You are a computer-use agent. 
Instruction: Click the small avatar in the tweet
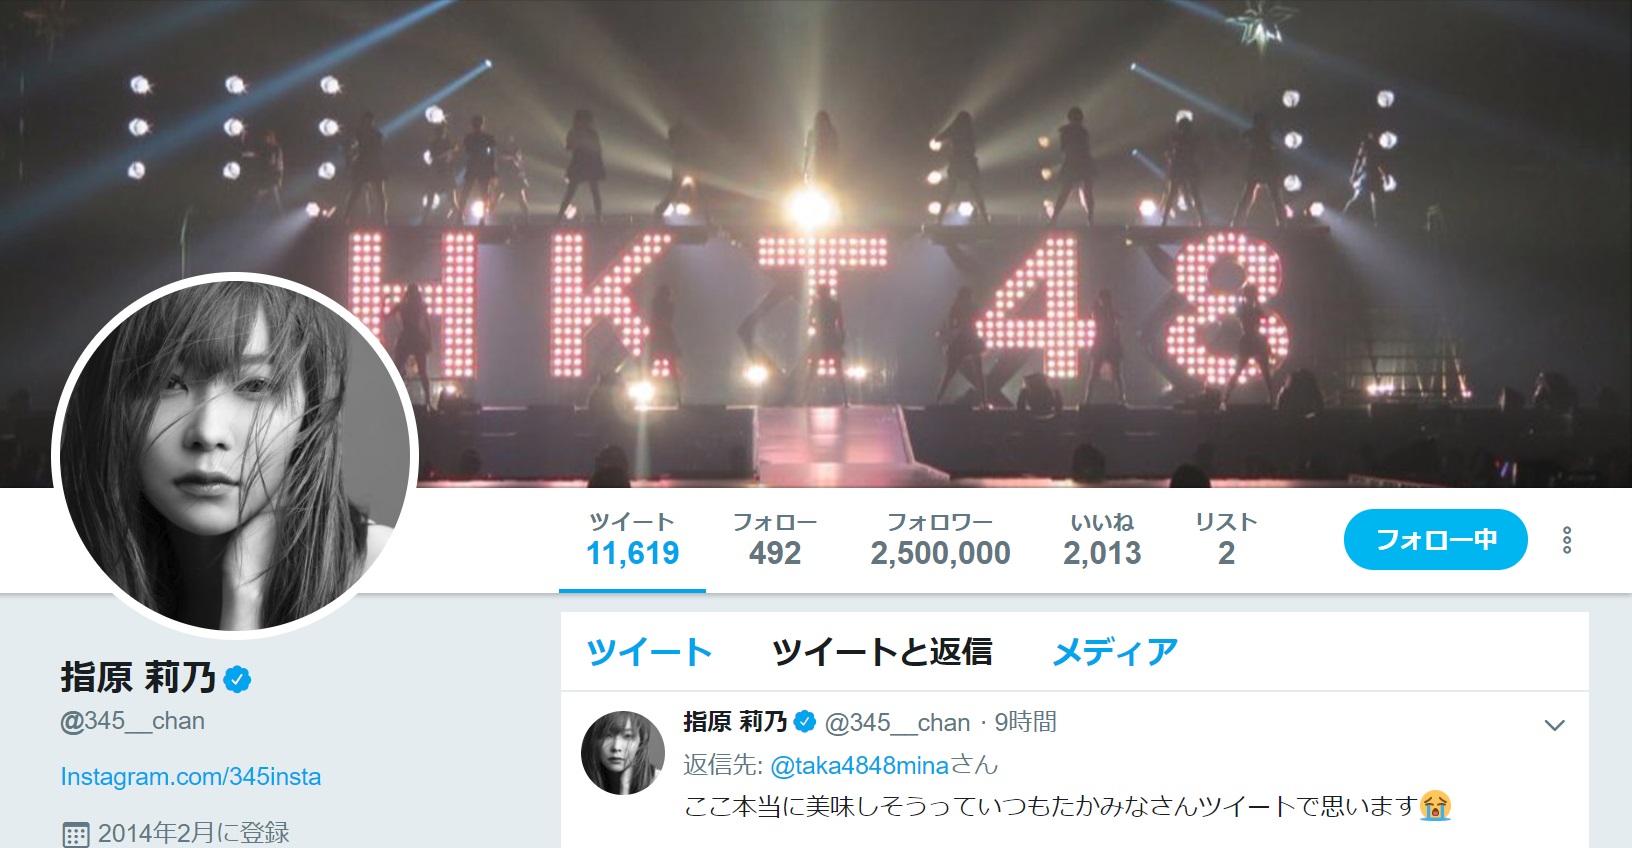[623, 753]
